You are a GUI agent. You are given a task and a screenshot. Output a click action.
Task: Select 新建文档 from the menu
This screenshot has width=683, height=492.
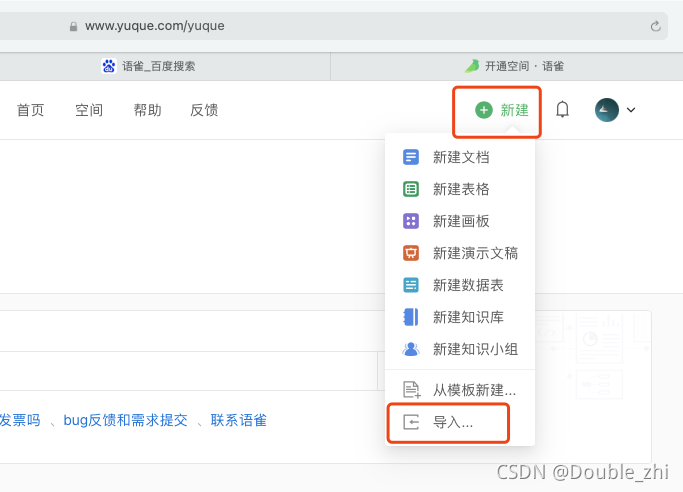click(460, 157)
